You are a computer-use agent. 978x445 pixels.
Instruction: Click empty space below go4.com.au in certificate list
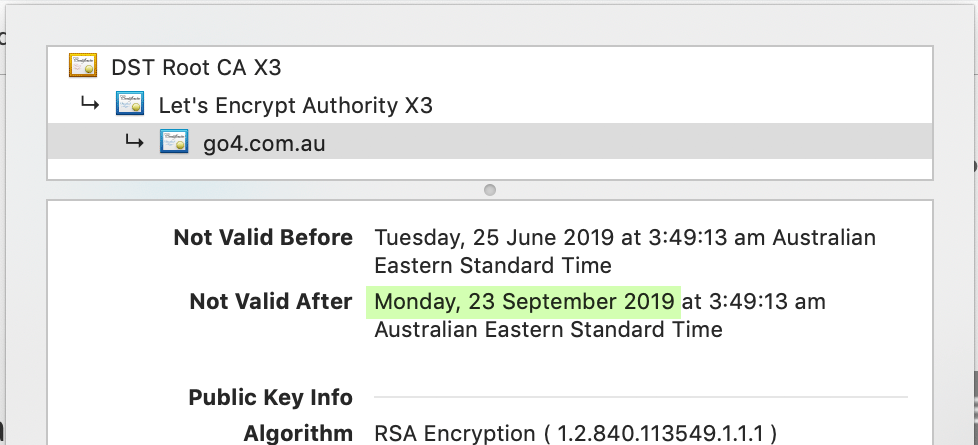click(490, 169)
